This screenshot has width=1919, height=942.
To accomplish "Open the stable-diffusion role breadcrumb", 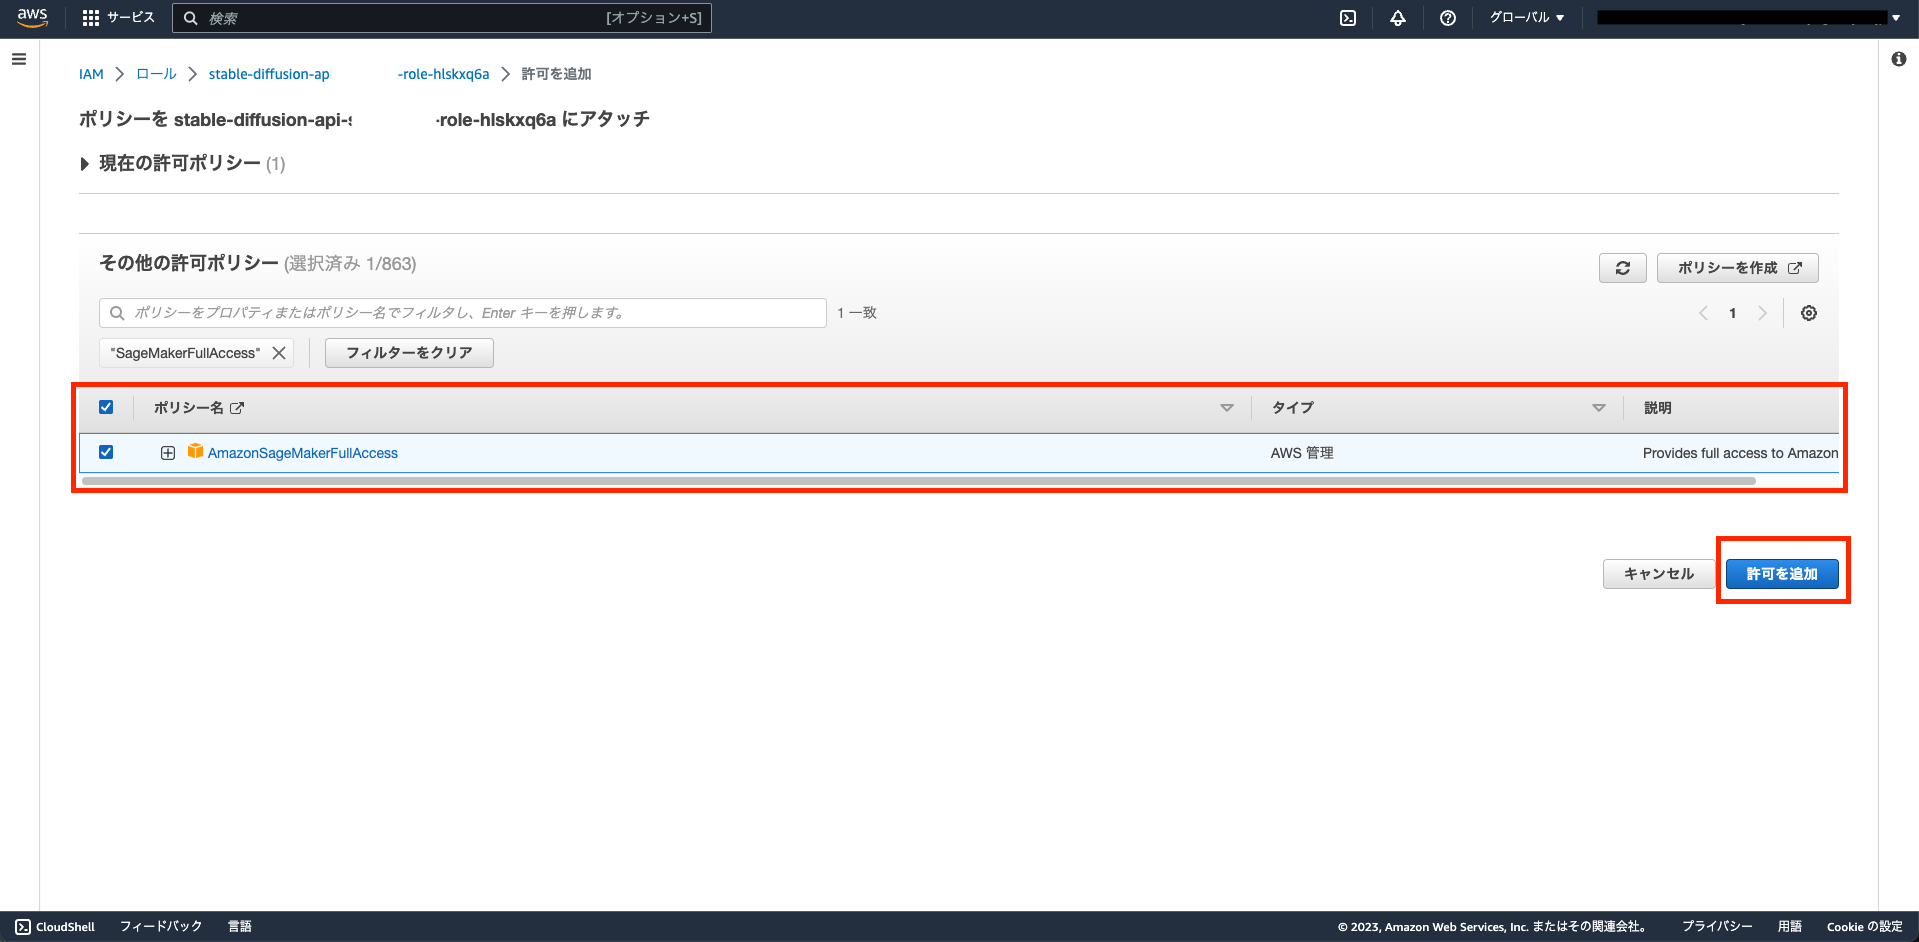I will (349, 74).
